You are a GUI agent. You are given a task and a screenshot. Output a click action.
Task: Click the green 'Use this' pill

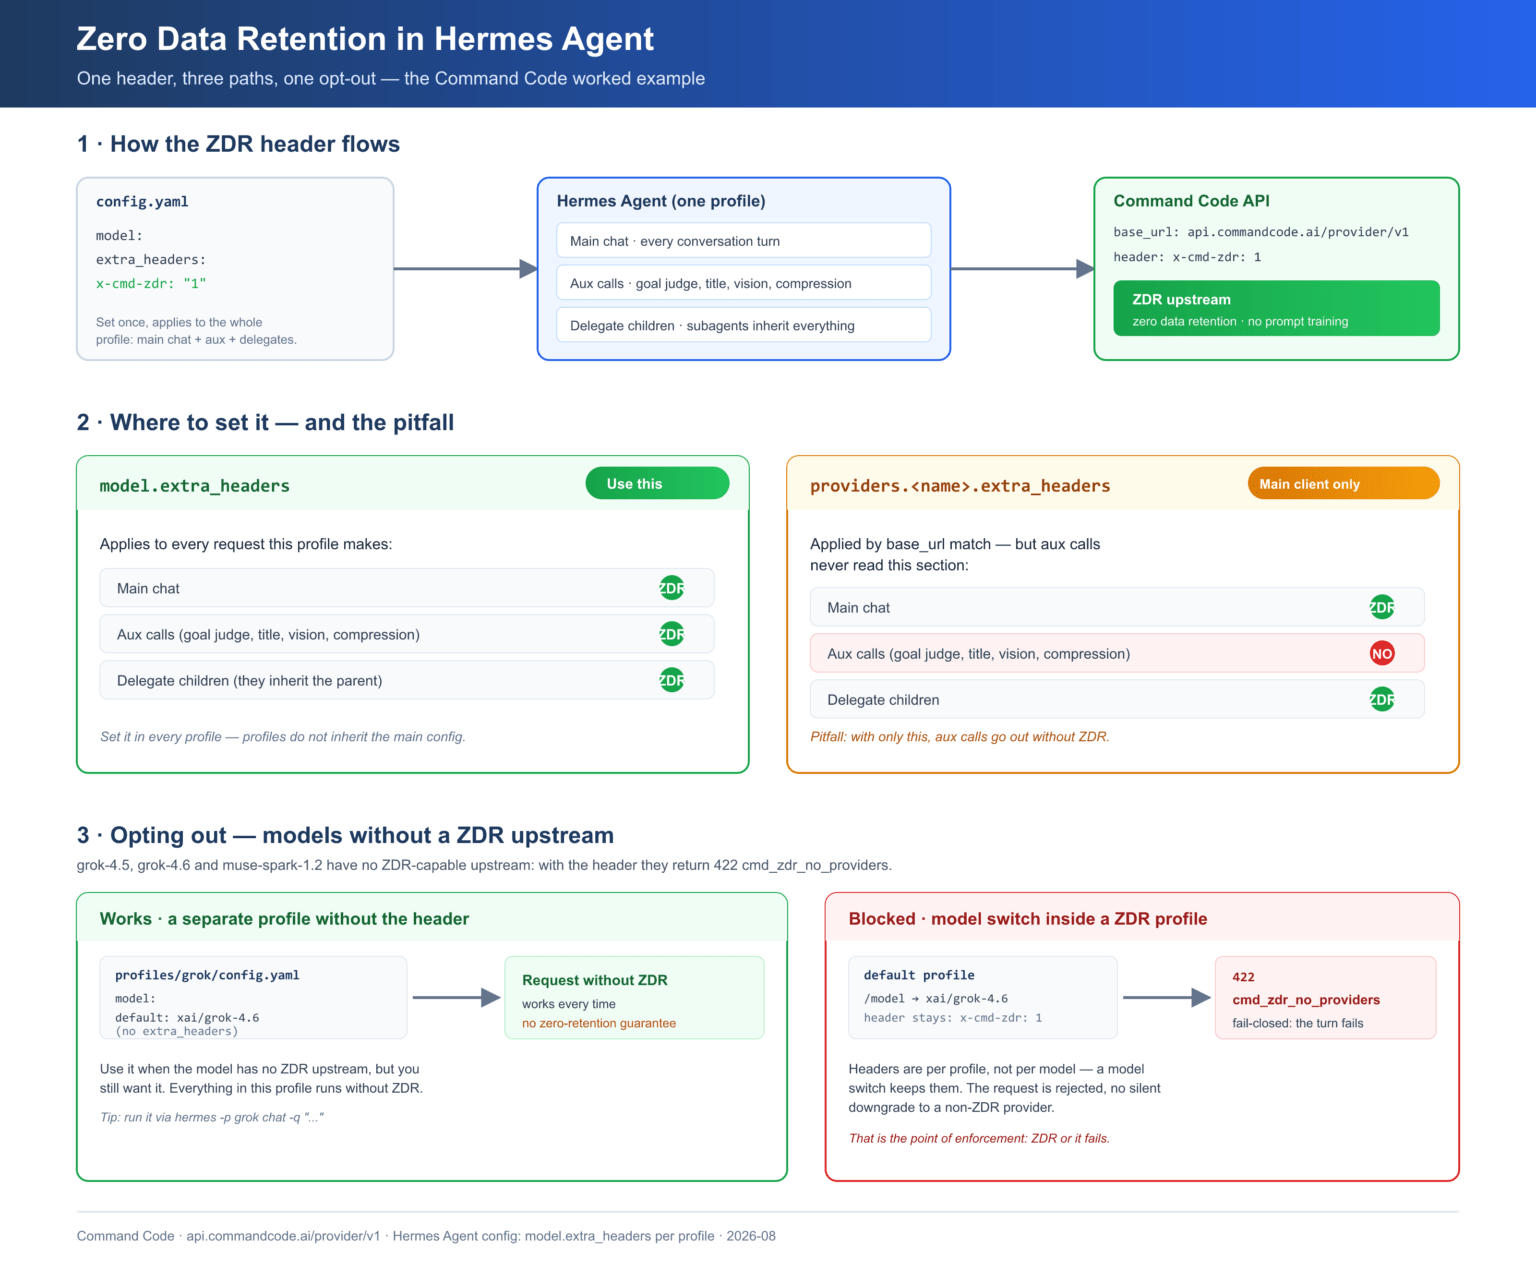click(657, 483)
